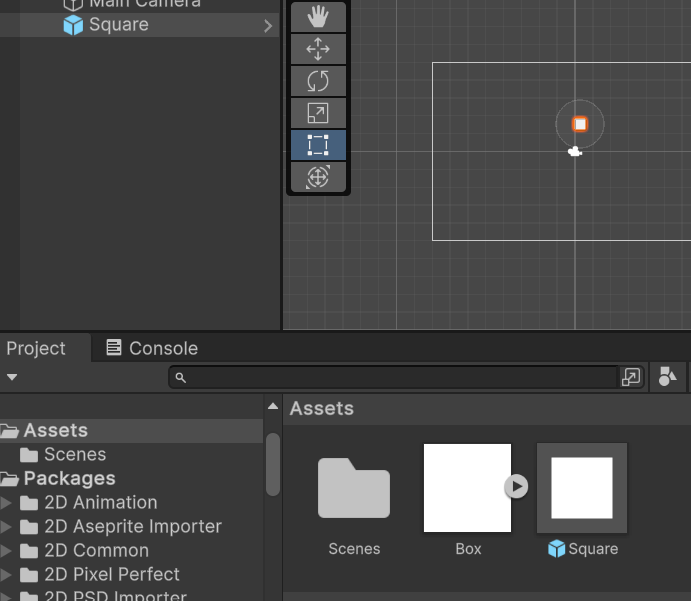Select the Rotate tool

coord(318,81)
